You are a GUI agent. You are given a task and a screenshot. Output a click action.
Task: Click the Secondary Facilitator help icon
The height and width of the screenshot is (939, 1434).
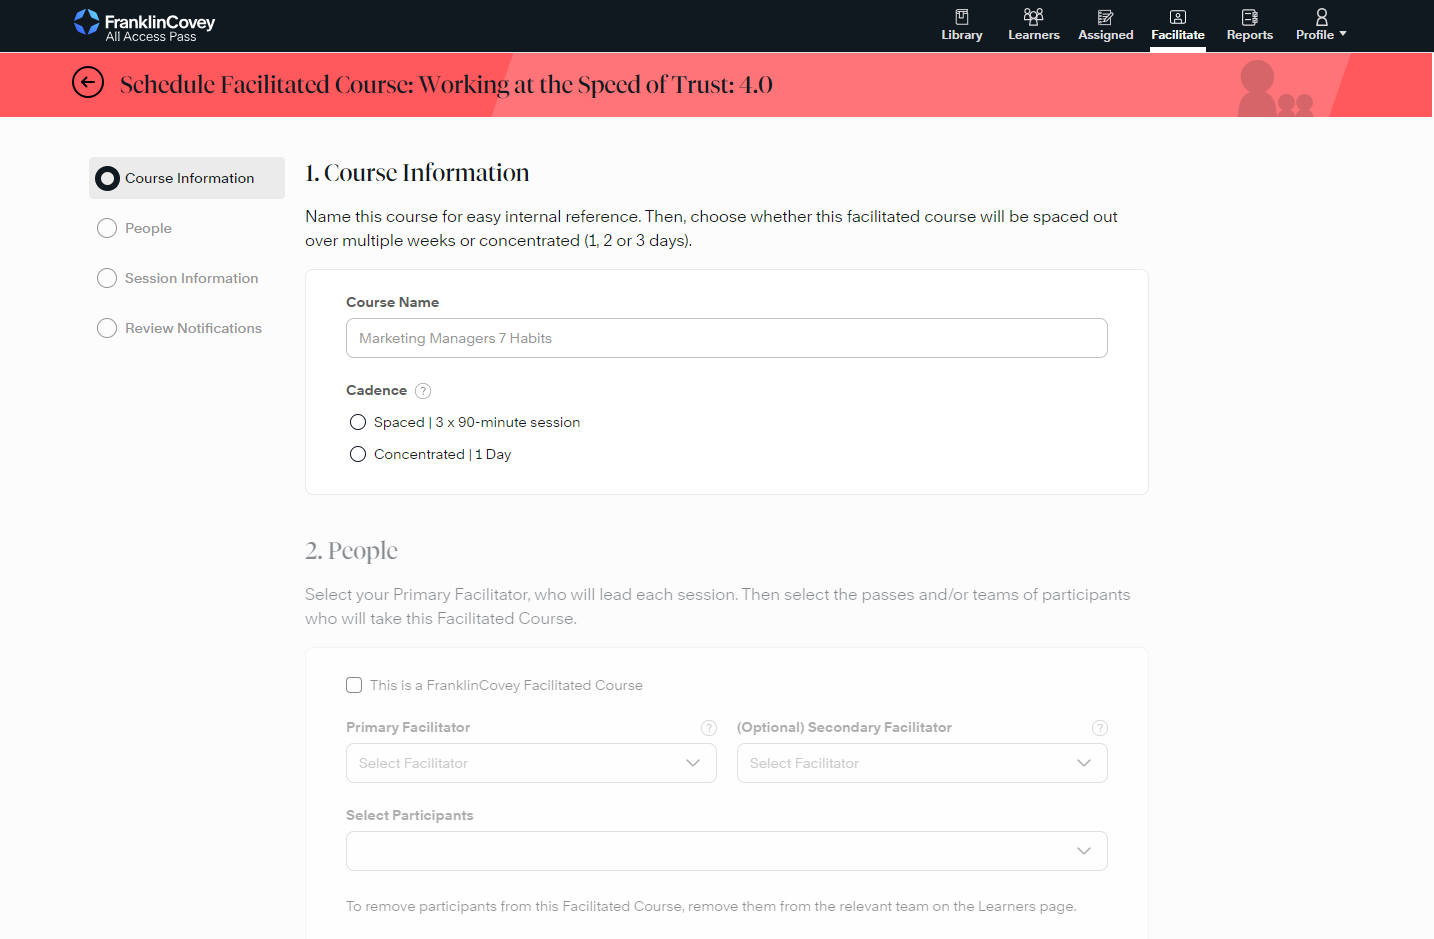tap(1100, 728)
